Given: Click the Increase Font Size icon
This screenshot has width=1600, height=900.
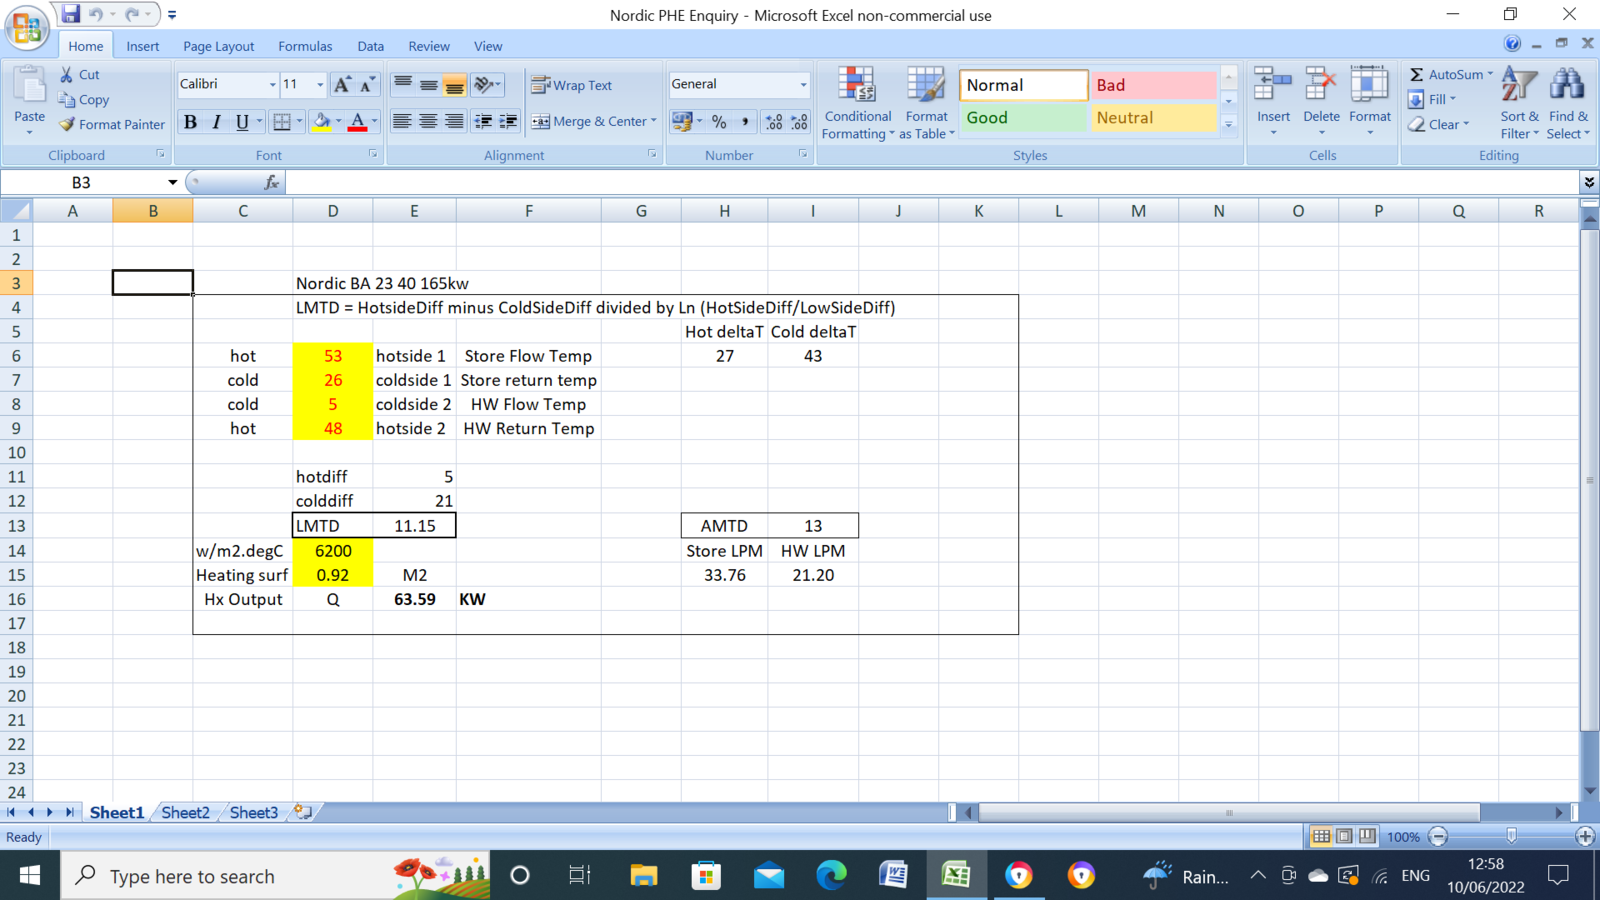Looking at the screenshot, I should [342, 85].
